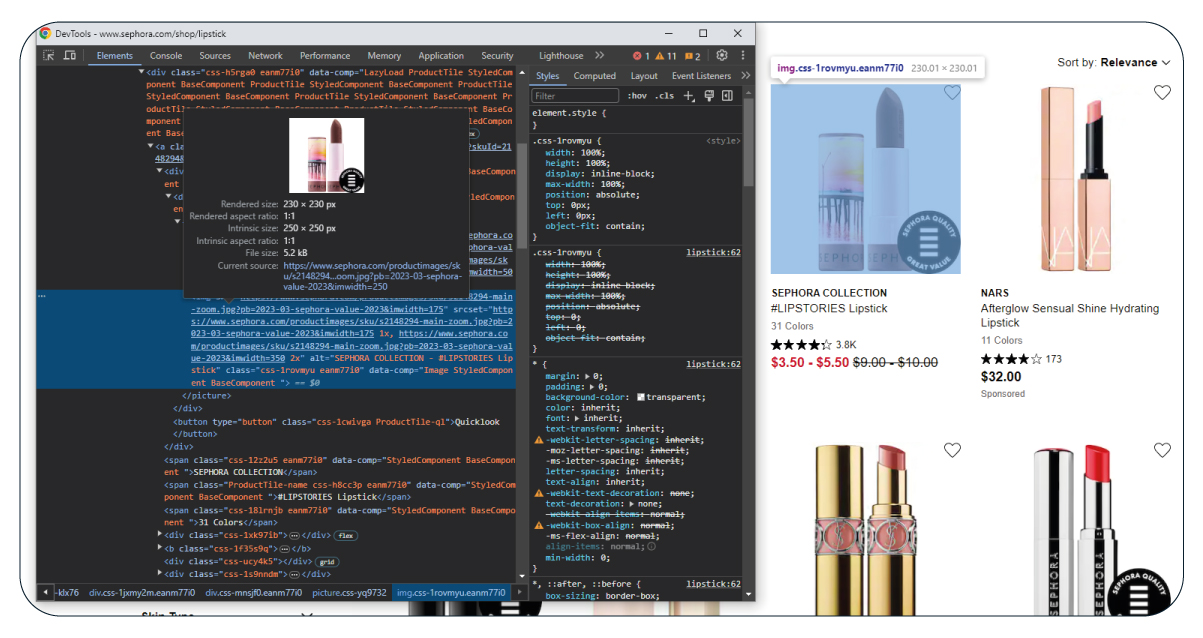The width and height of the screenshot is (1203, 638).
Task: Open the Network tab
Action: coord(265,56)
